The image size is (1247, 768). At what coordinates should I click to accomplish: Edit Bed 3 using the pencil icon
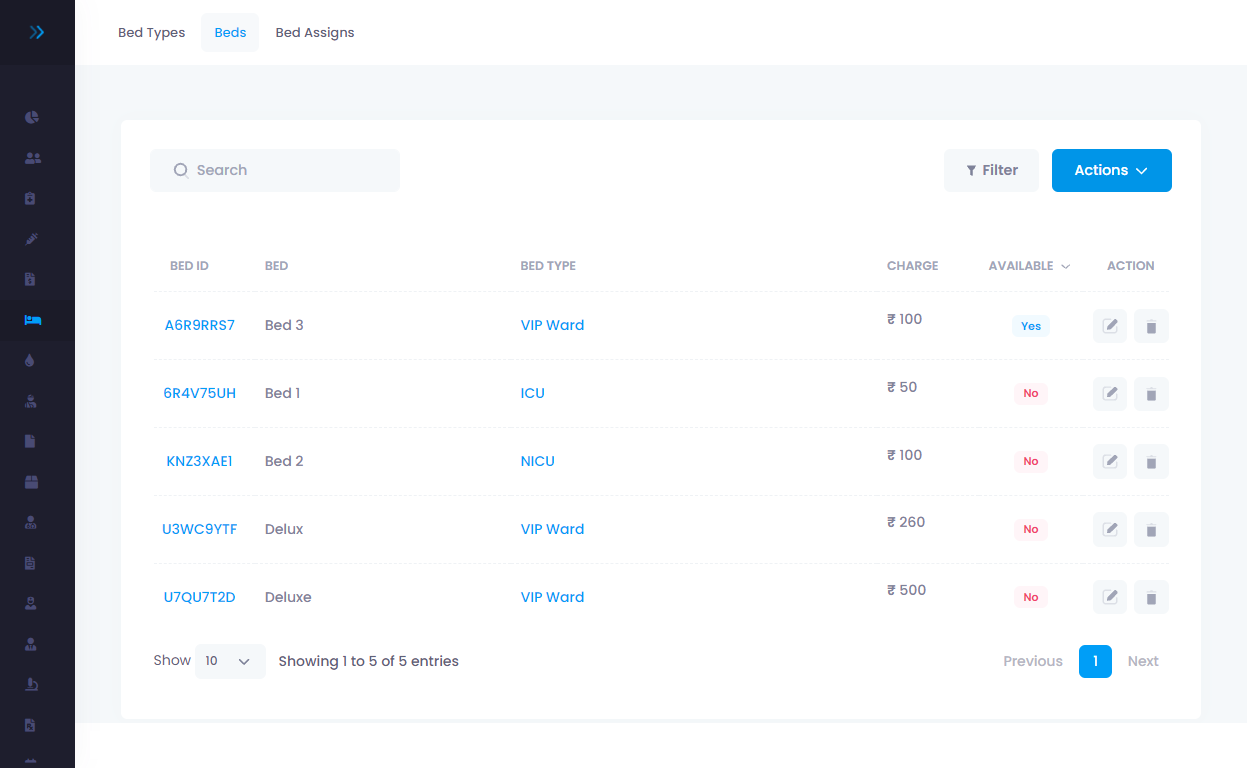(1109, 325)
